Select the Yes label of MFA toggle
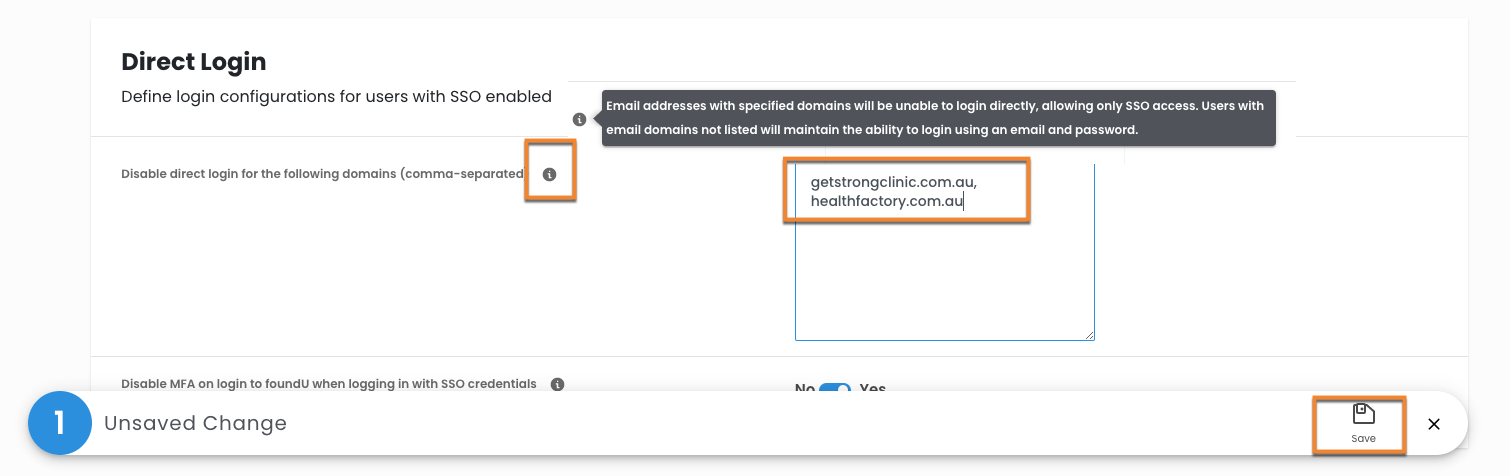Image resolution: width=1510 pixels, height=476 pixels. [x=872, y=388]
